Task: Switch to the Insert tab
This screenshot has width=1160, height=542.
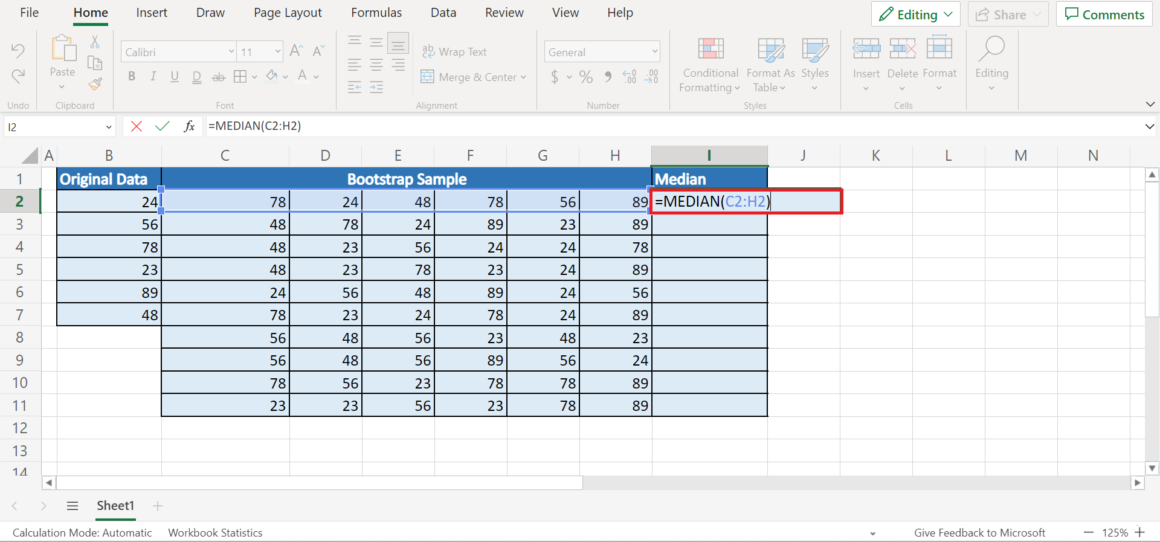Action: [152, 13]
